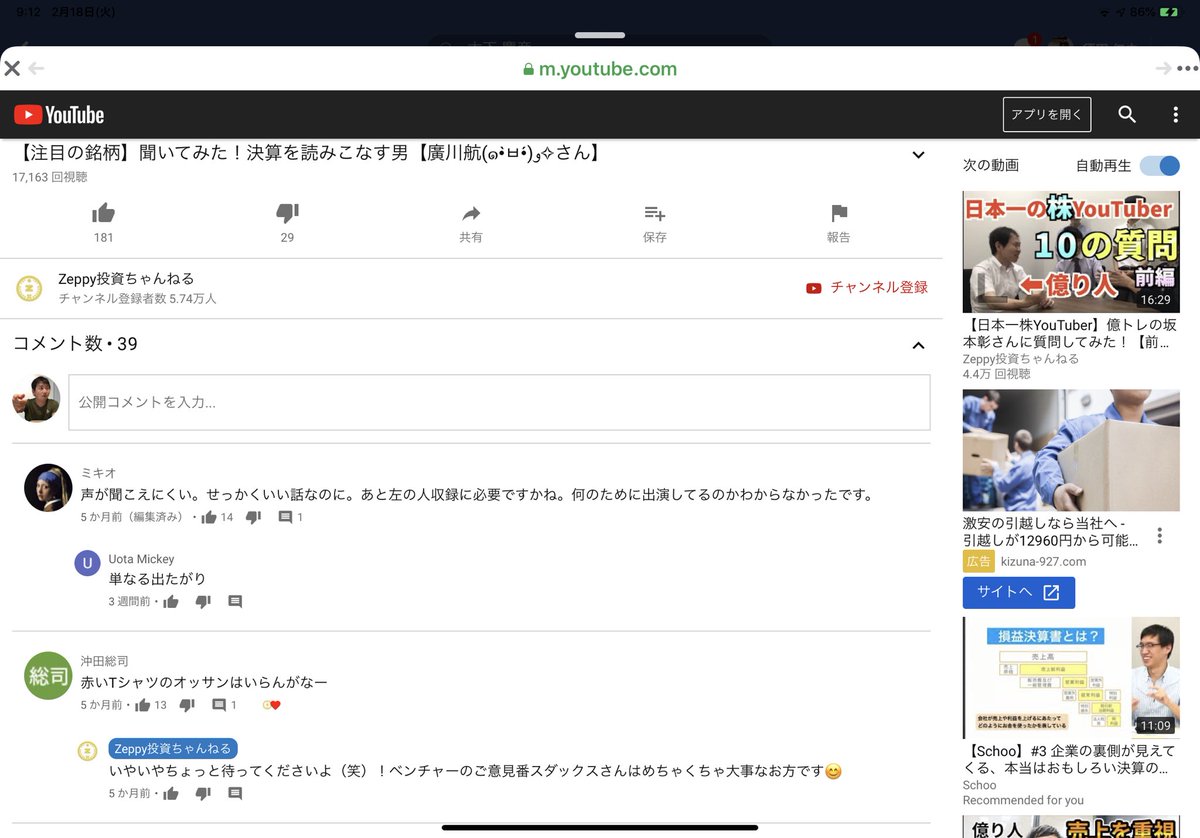
Task: Open Uota Mickey's profile avatar
Action: click(x=88, y=563)
